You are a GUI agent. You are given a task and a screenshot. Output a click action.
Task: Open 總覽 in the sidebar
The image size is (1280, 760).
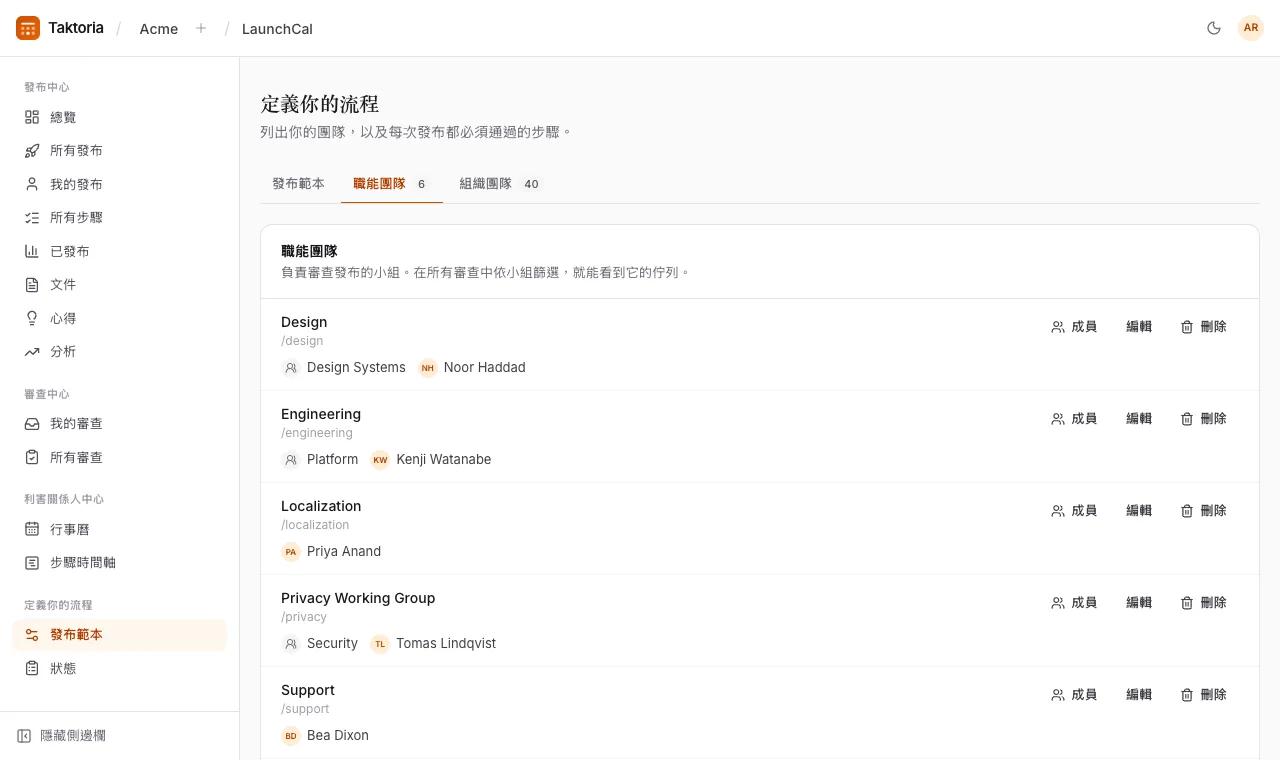pyautogui.click(x=120, y=117)
